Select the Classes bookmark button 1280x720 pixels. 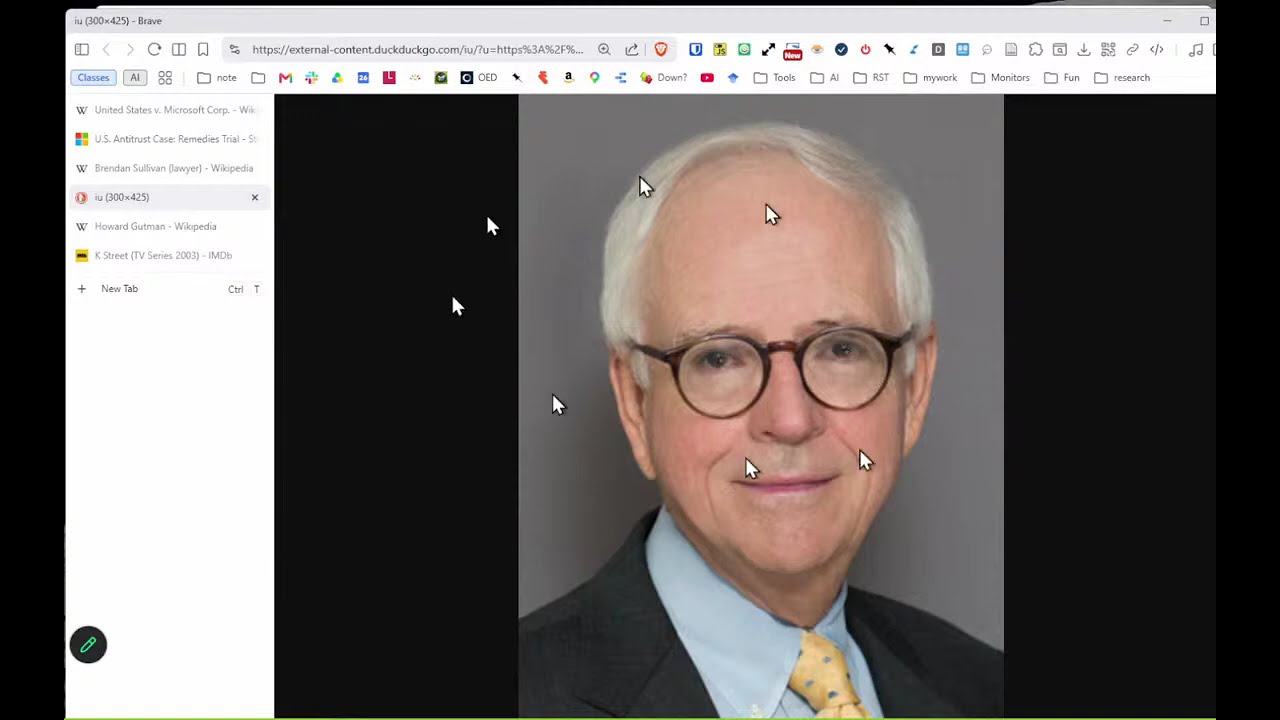point(93,77)
